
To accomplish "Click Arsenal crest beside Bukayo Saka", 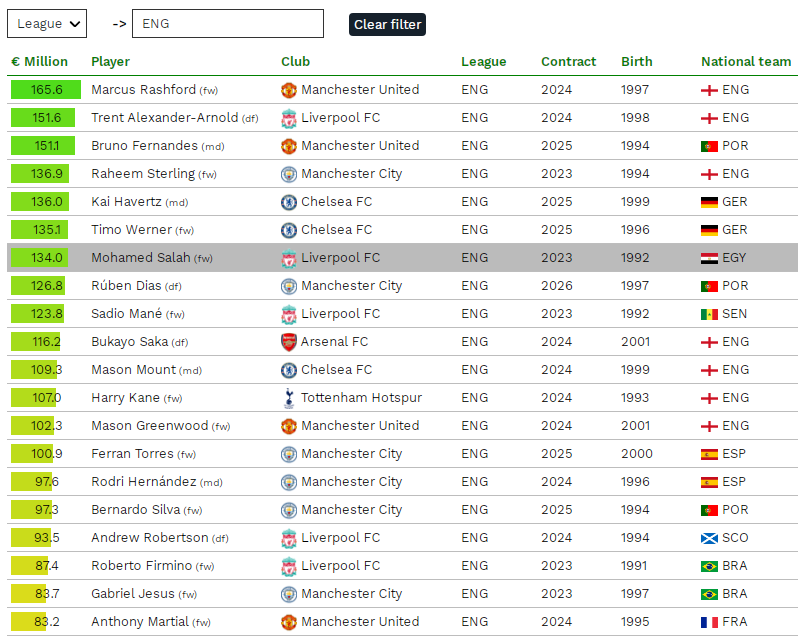I will (289, 342).
